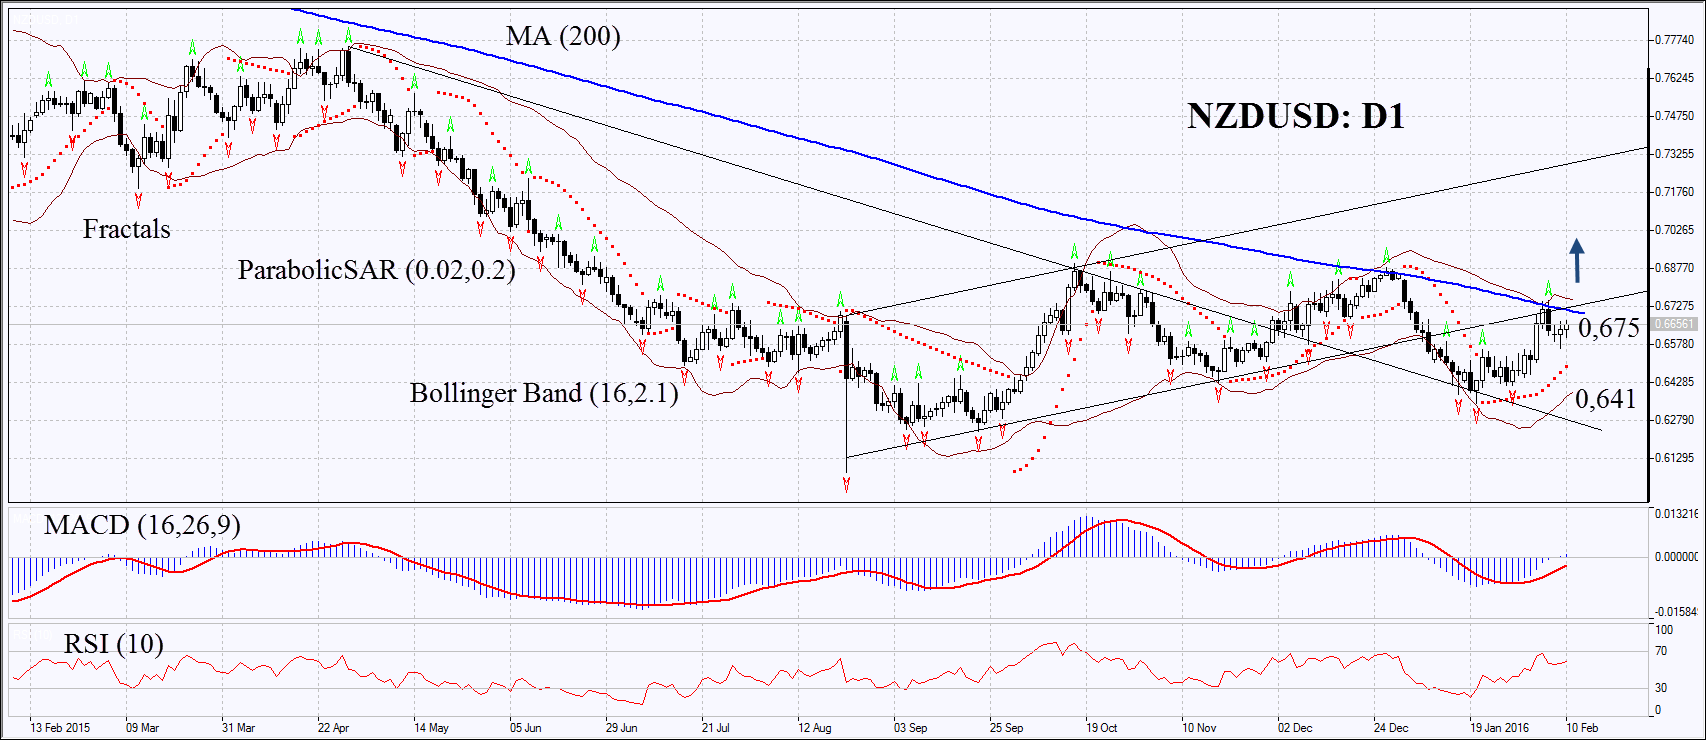
Task: Click the current price tag 0.66561
Action: (1673, 324)
